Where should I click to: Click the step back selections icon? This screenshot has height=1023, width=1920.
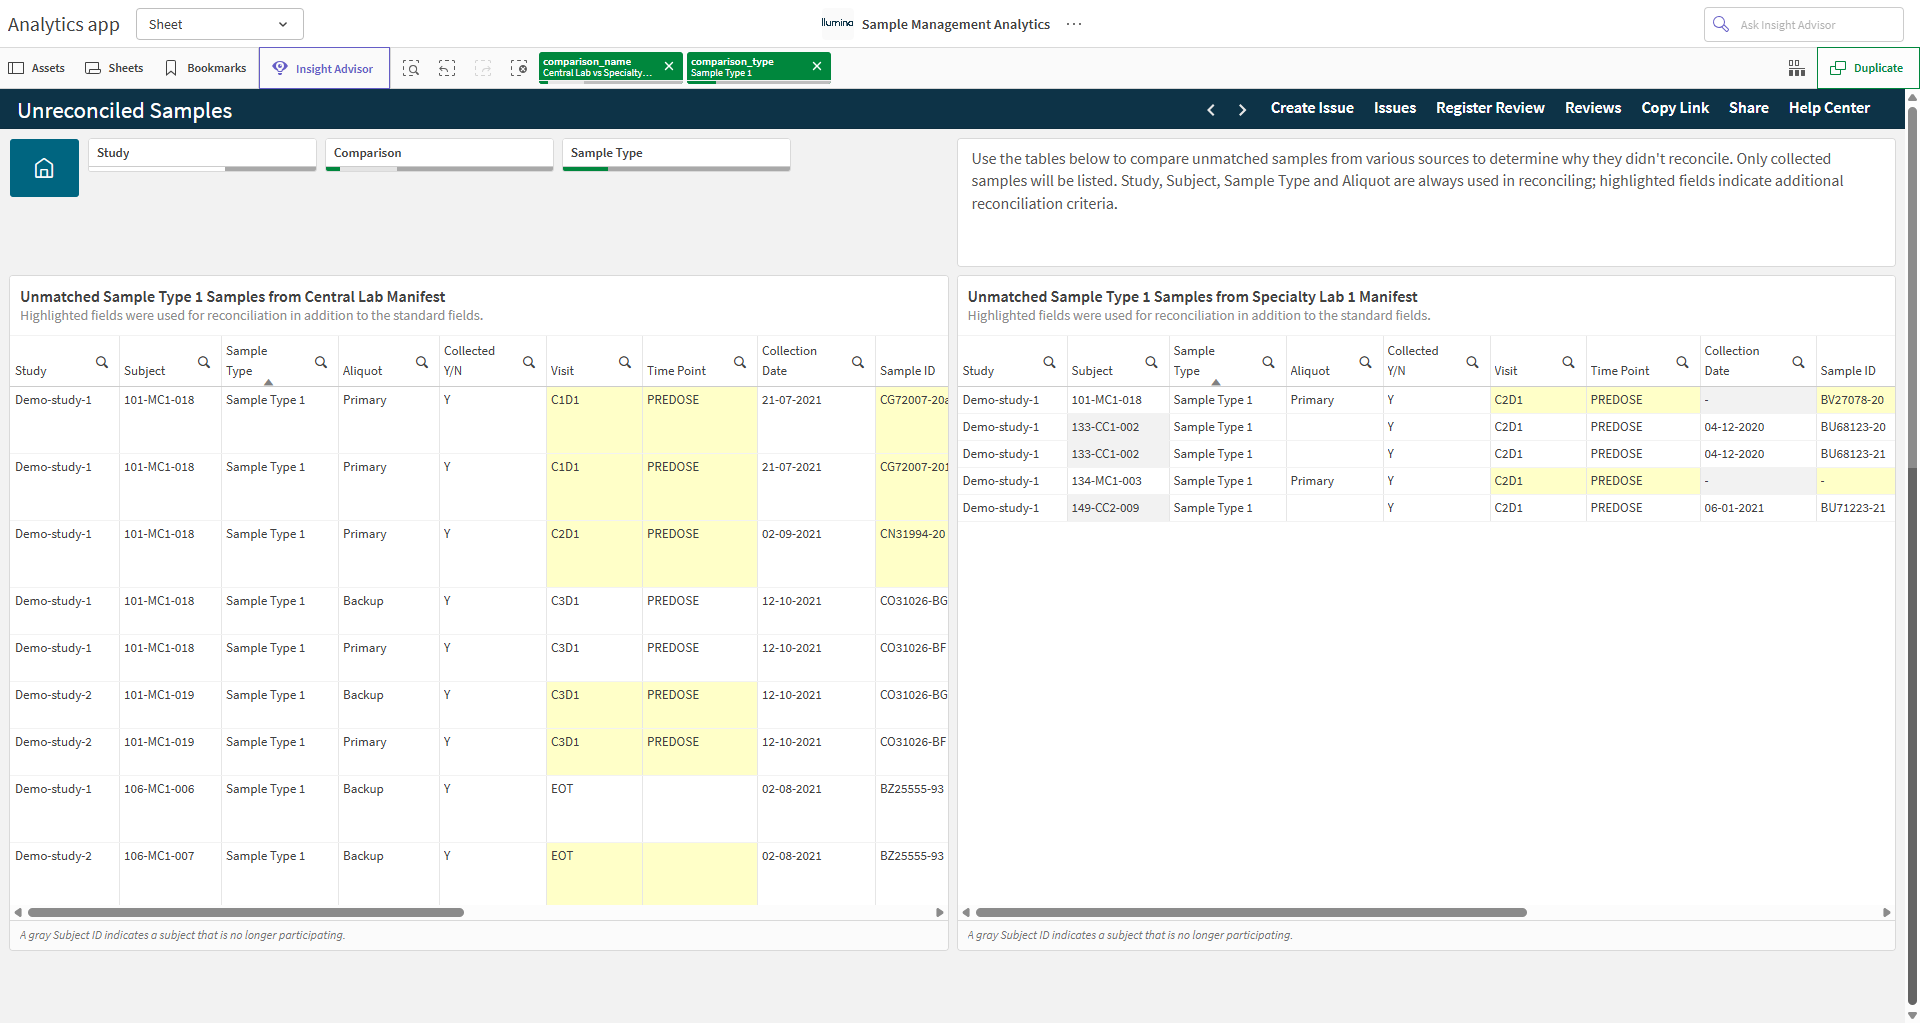click(447, 68)
